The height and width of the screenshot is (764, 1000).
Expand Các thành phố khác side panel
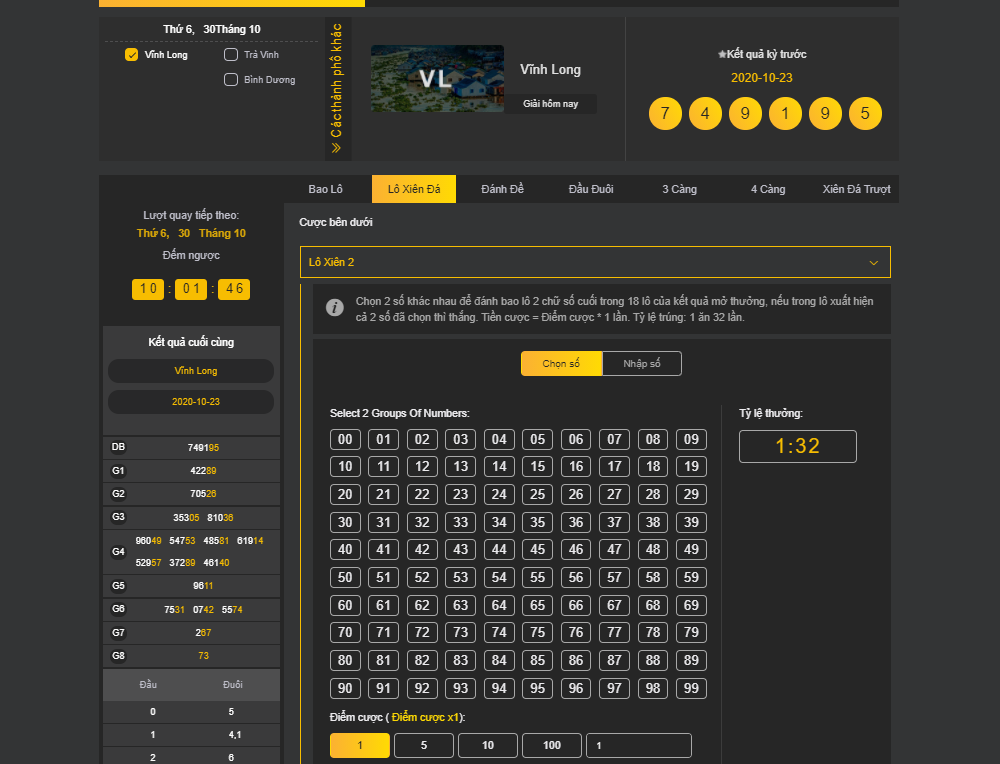337,80
